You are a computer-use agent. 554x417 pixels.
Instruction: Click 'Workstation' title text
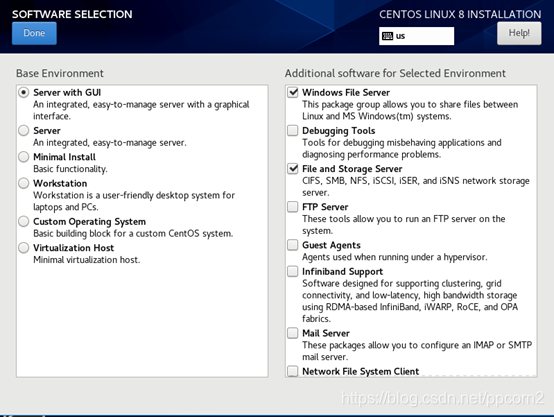tap(60, 183)
